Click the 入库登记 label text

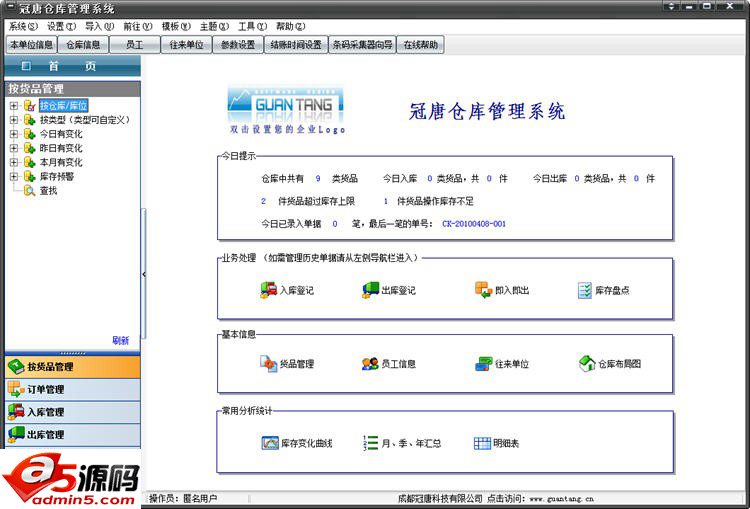pyautogui.click(x=297, y=290)
